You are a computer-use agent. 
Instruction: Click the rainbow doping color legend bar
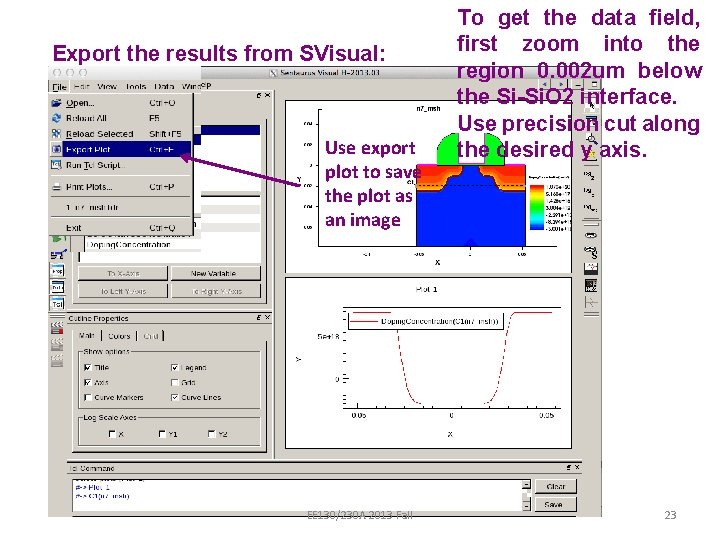point(537,207)
